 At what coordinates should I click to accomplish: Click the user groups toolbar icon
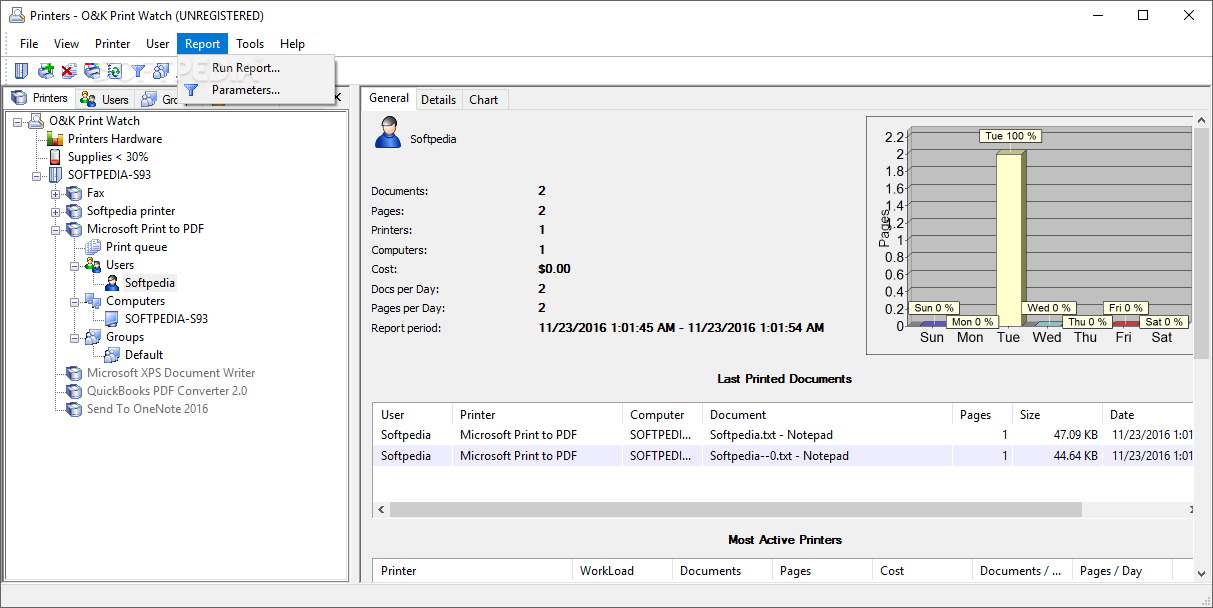pos(160,71)
